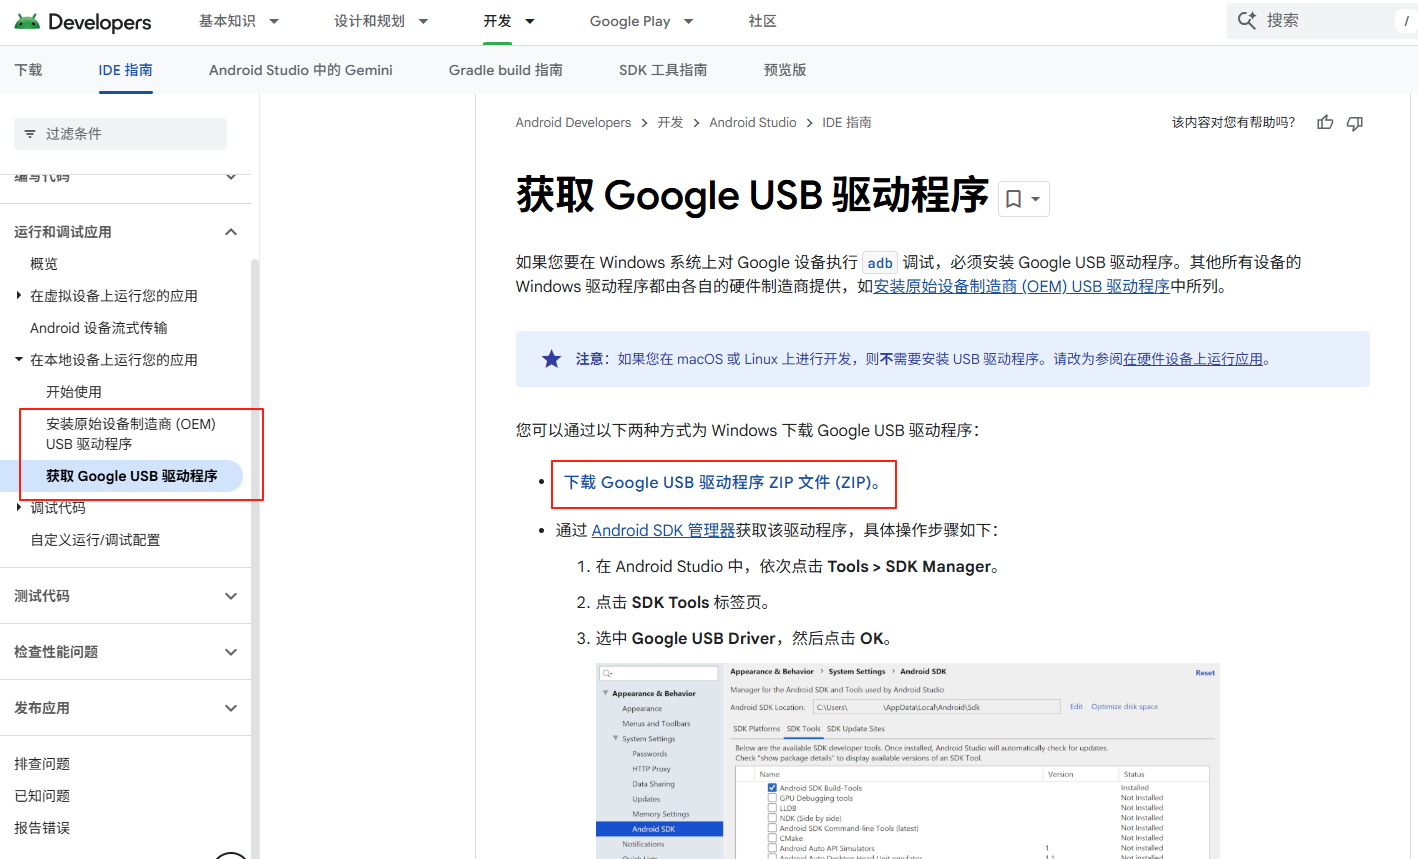1418x859 pixels.
Task: Open 报告错误 in the sidebar
Action: click(42, 828)
